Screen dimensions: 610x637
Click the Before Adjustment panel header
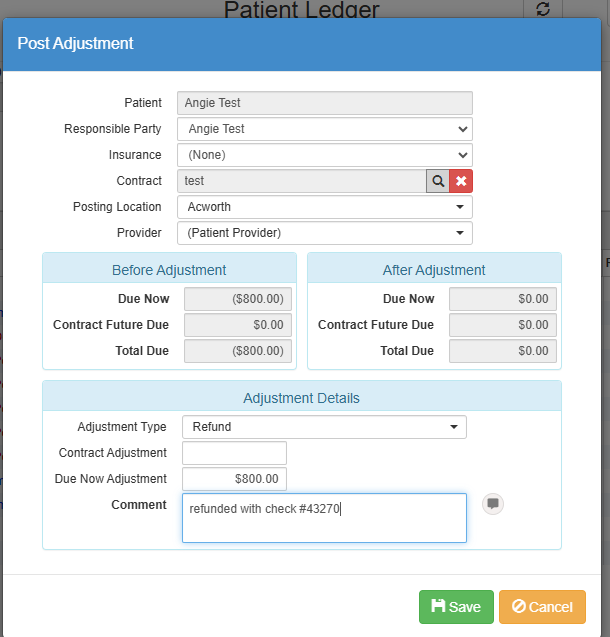(169, 270)
